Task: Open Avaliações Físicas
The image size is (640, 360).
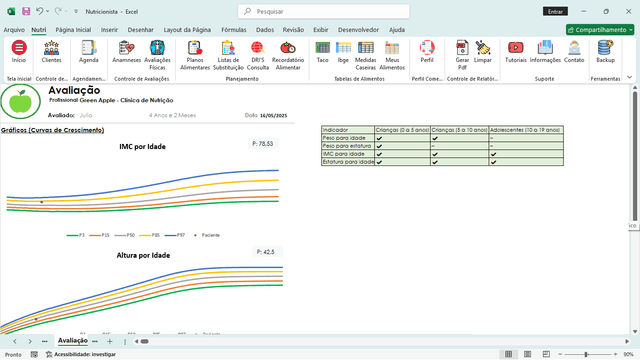Action: pyautogui.click(x=157, y=56)
